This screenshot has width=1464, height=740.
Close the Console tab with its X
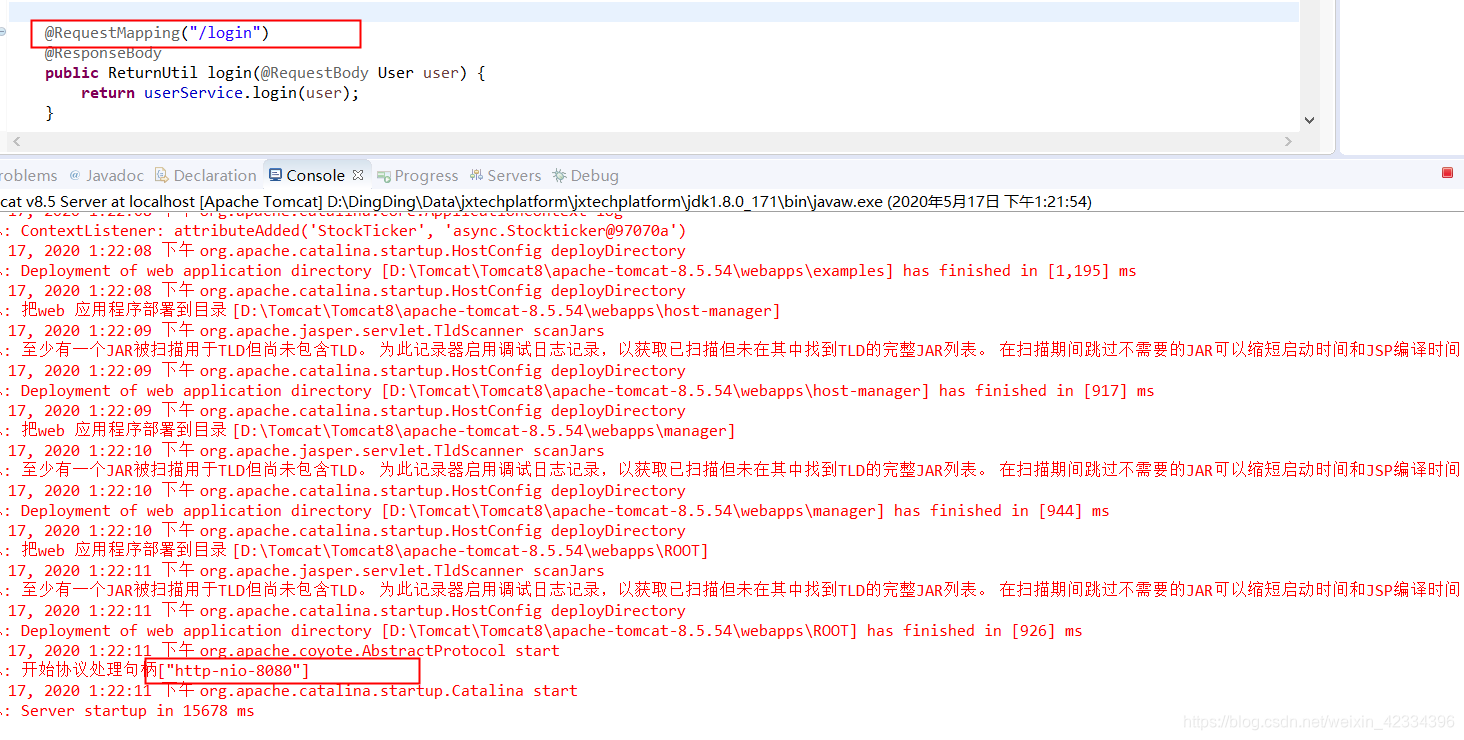(358, 173)
